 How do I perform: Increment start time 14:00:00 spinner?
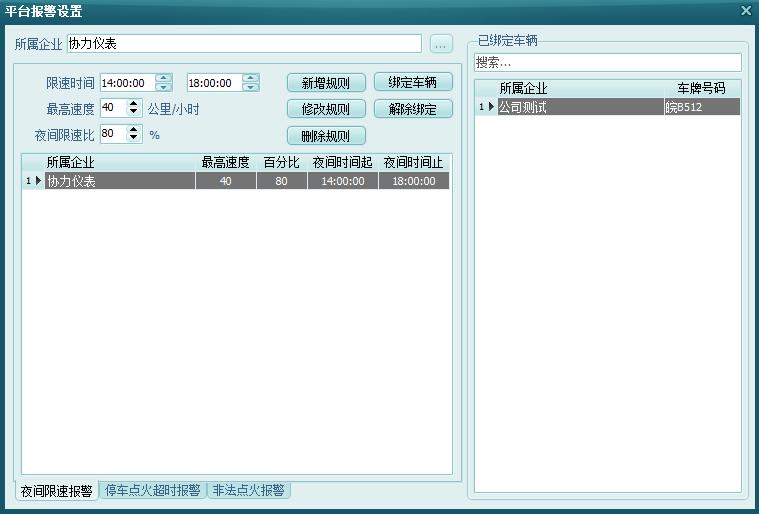(x=164, y=79)
